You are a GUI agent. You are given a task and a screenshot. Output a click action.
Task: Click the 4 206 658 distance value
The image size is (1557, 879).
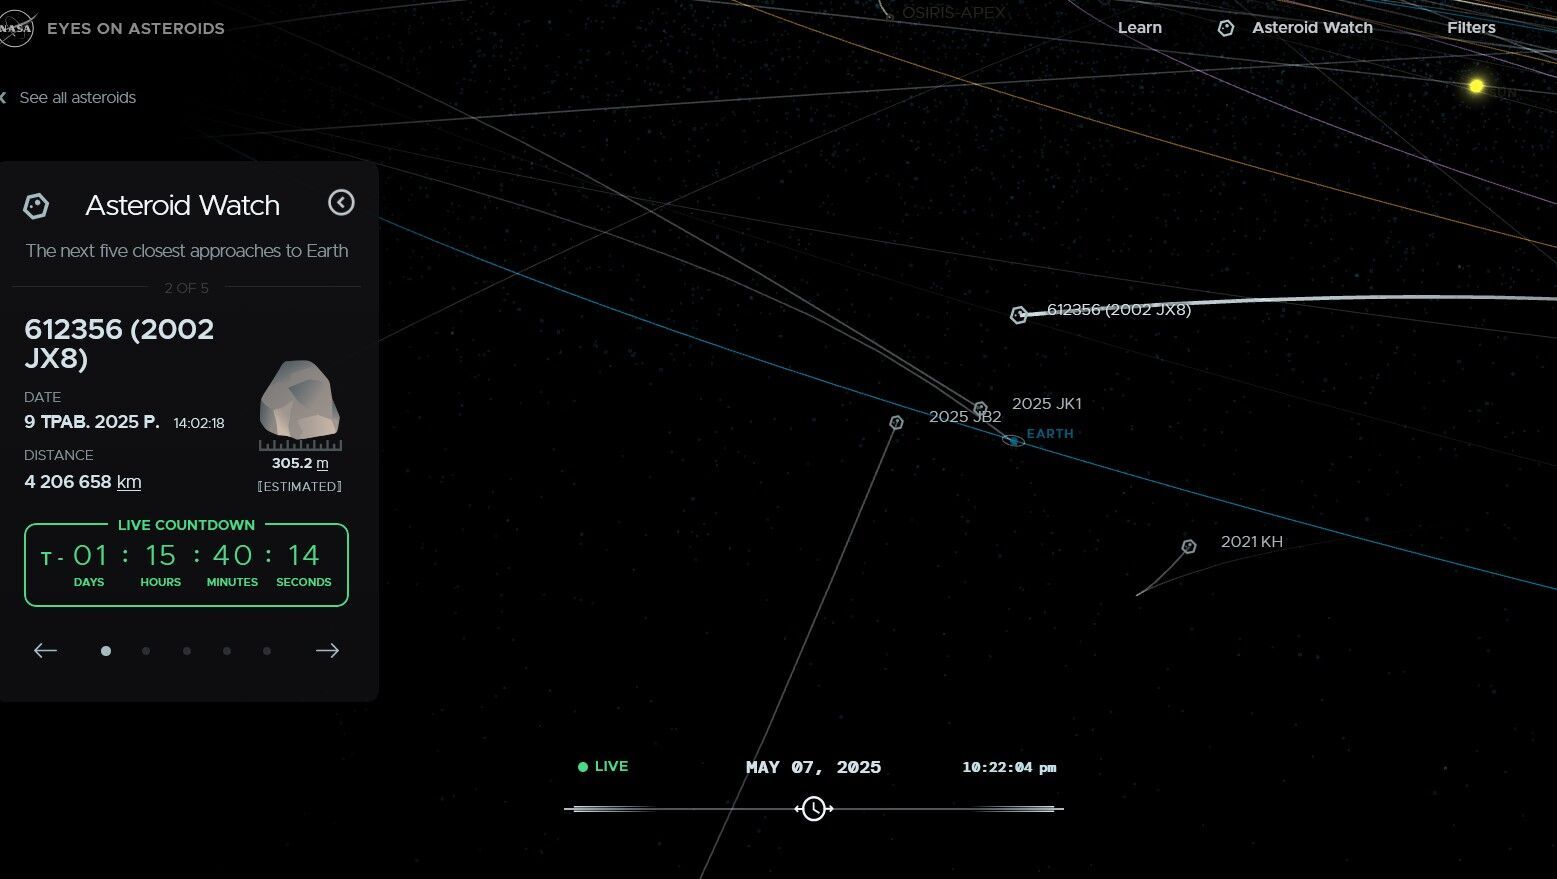[x=68, y=482]
